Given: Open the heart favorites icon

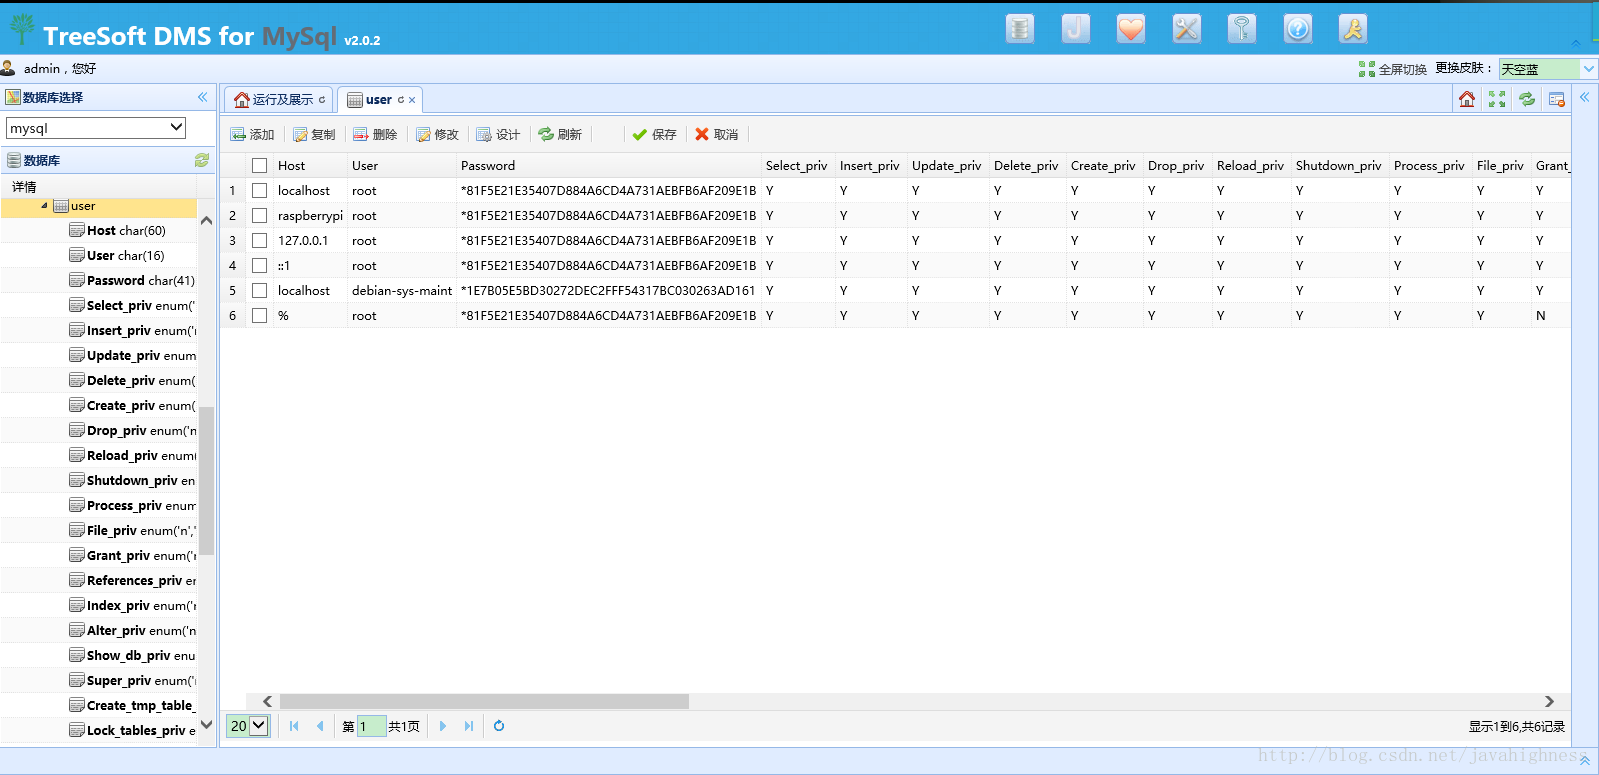Looking at the screenshot, I should point(1131,29).
